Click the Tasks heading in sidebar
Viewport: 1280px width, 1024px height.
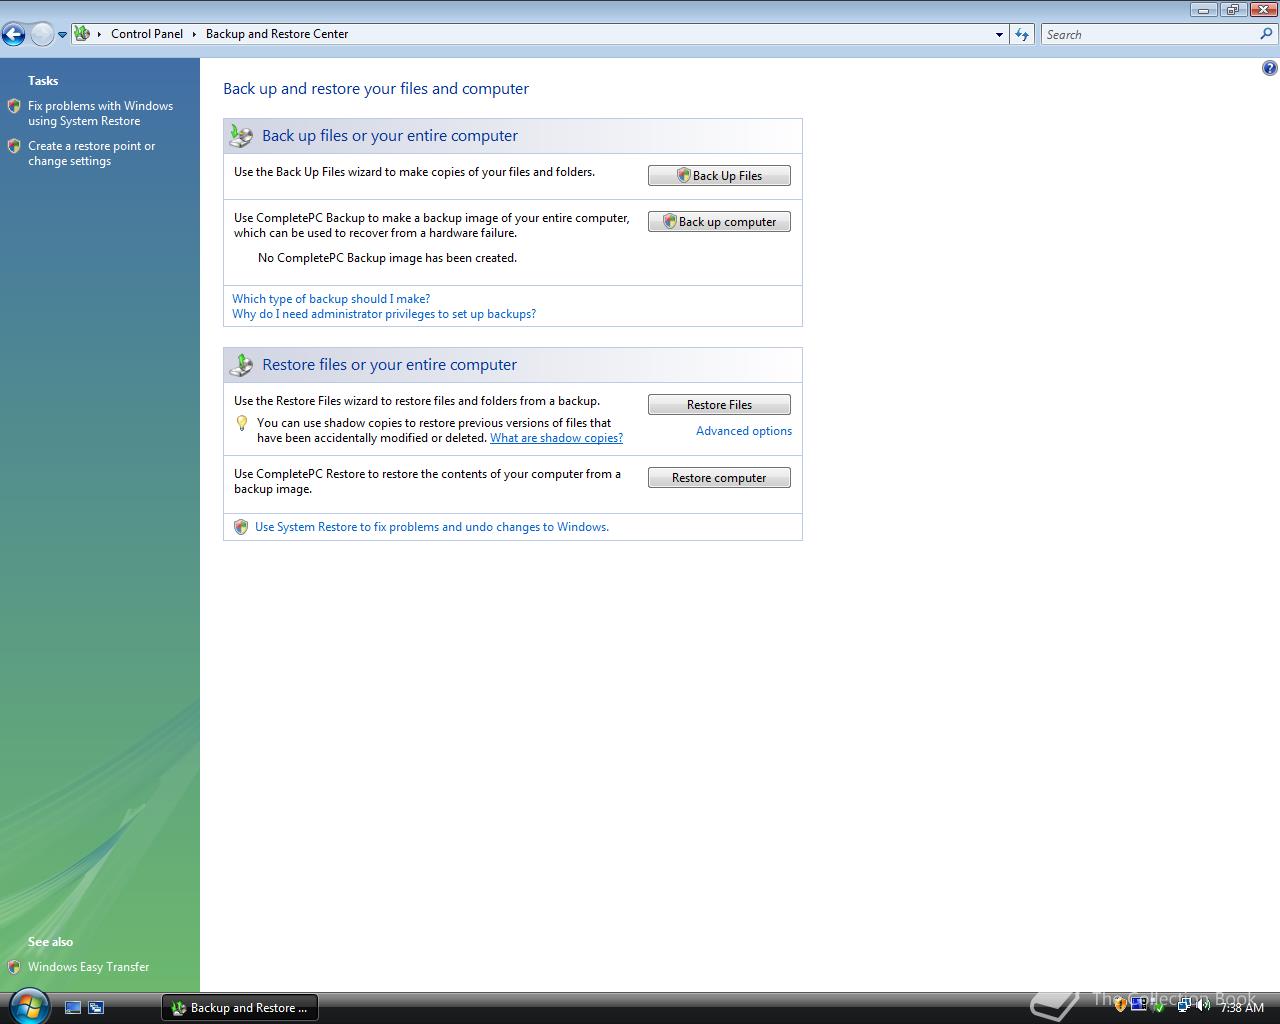pos(43,81)
